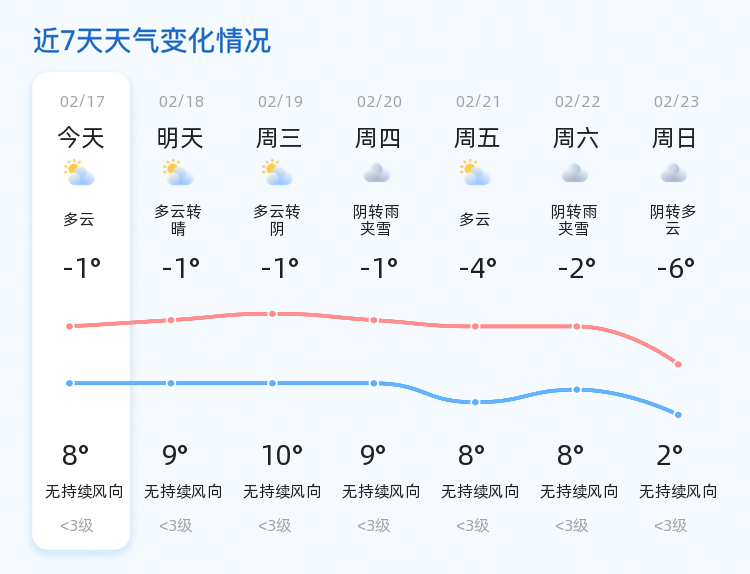Viewport: 750px width, 574px height.
Task: Click the 阴转多云 text for 周日
Action: [x=673, y=220]
